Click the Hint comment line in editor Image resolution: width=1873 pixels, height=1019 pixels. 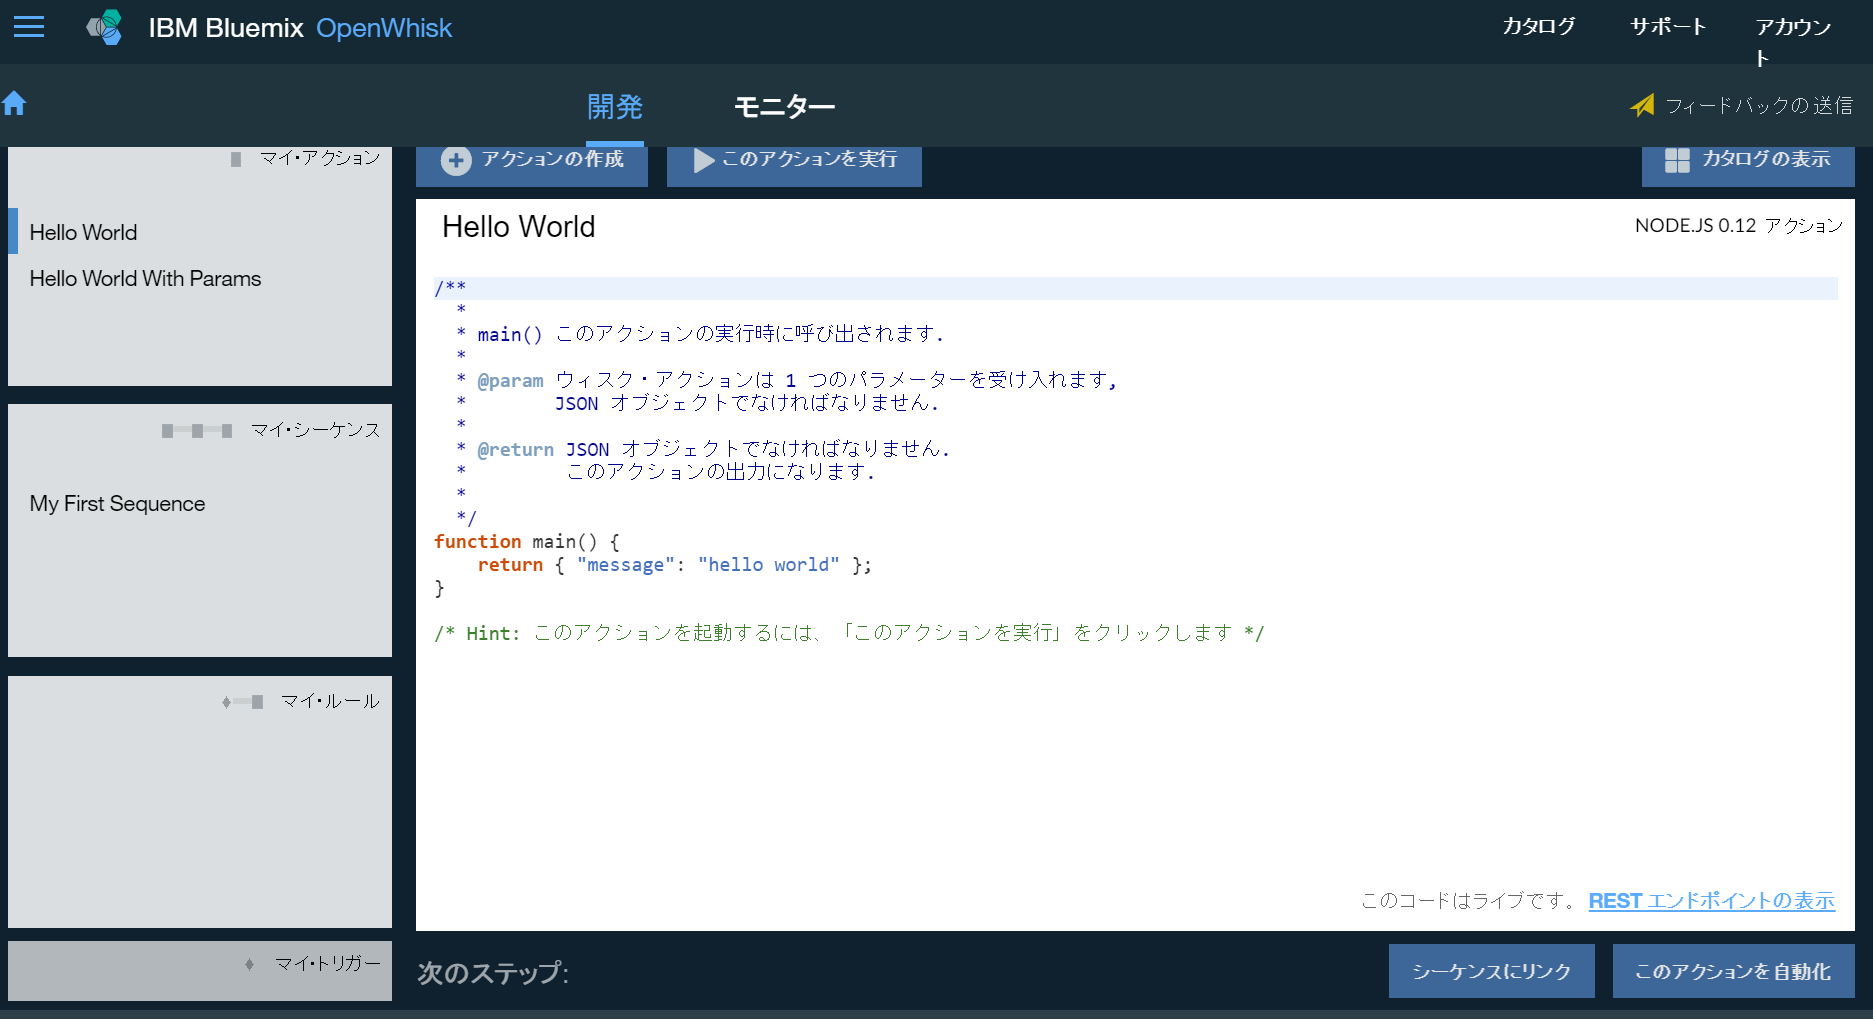tap(849, 633)
